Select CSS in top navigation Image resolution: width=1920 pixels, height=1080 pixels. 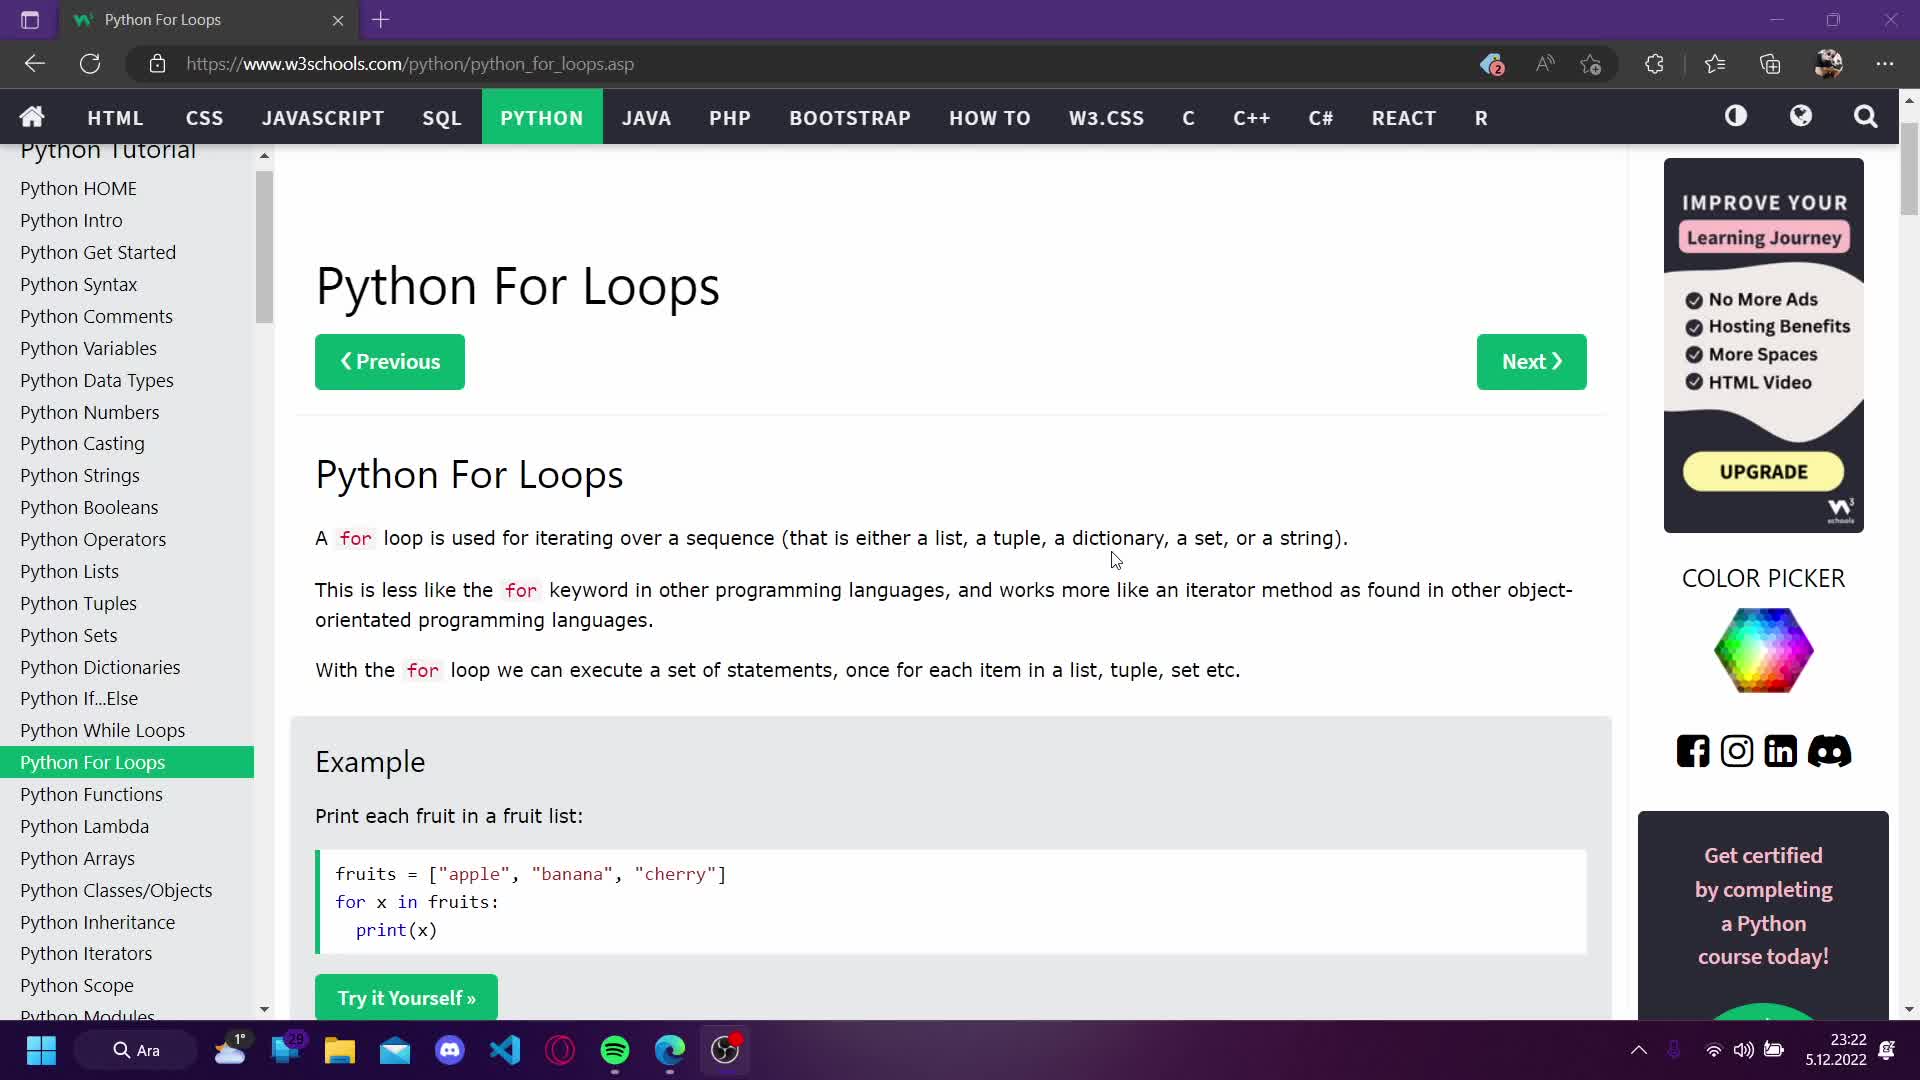point(204,117)
